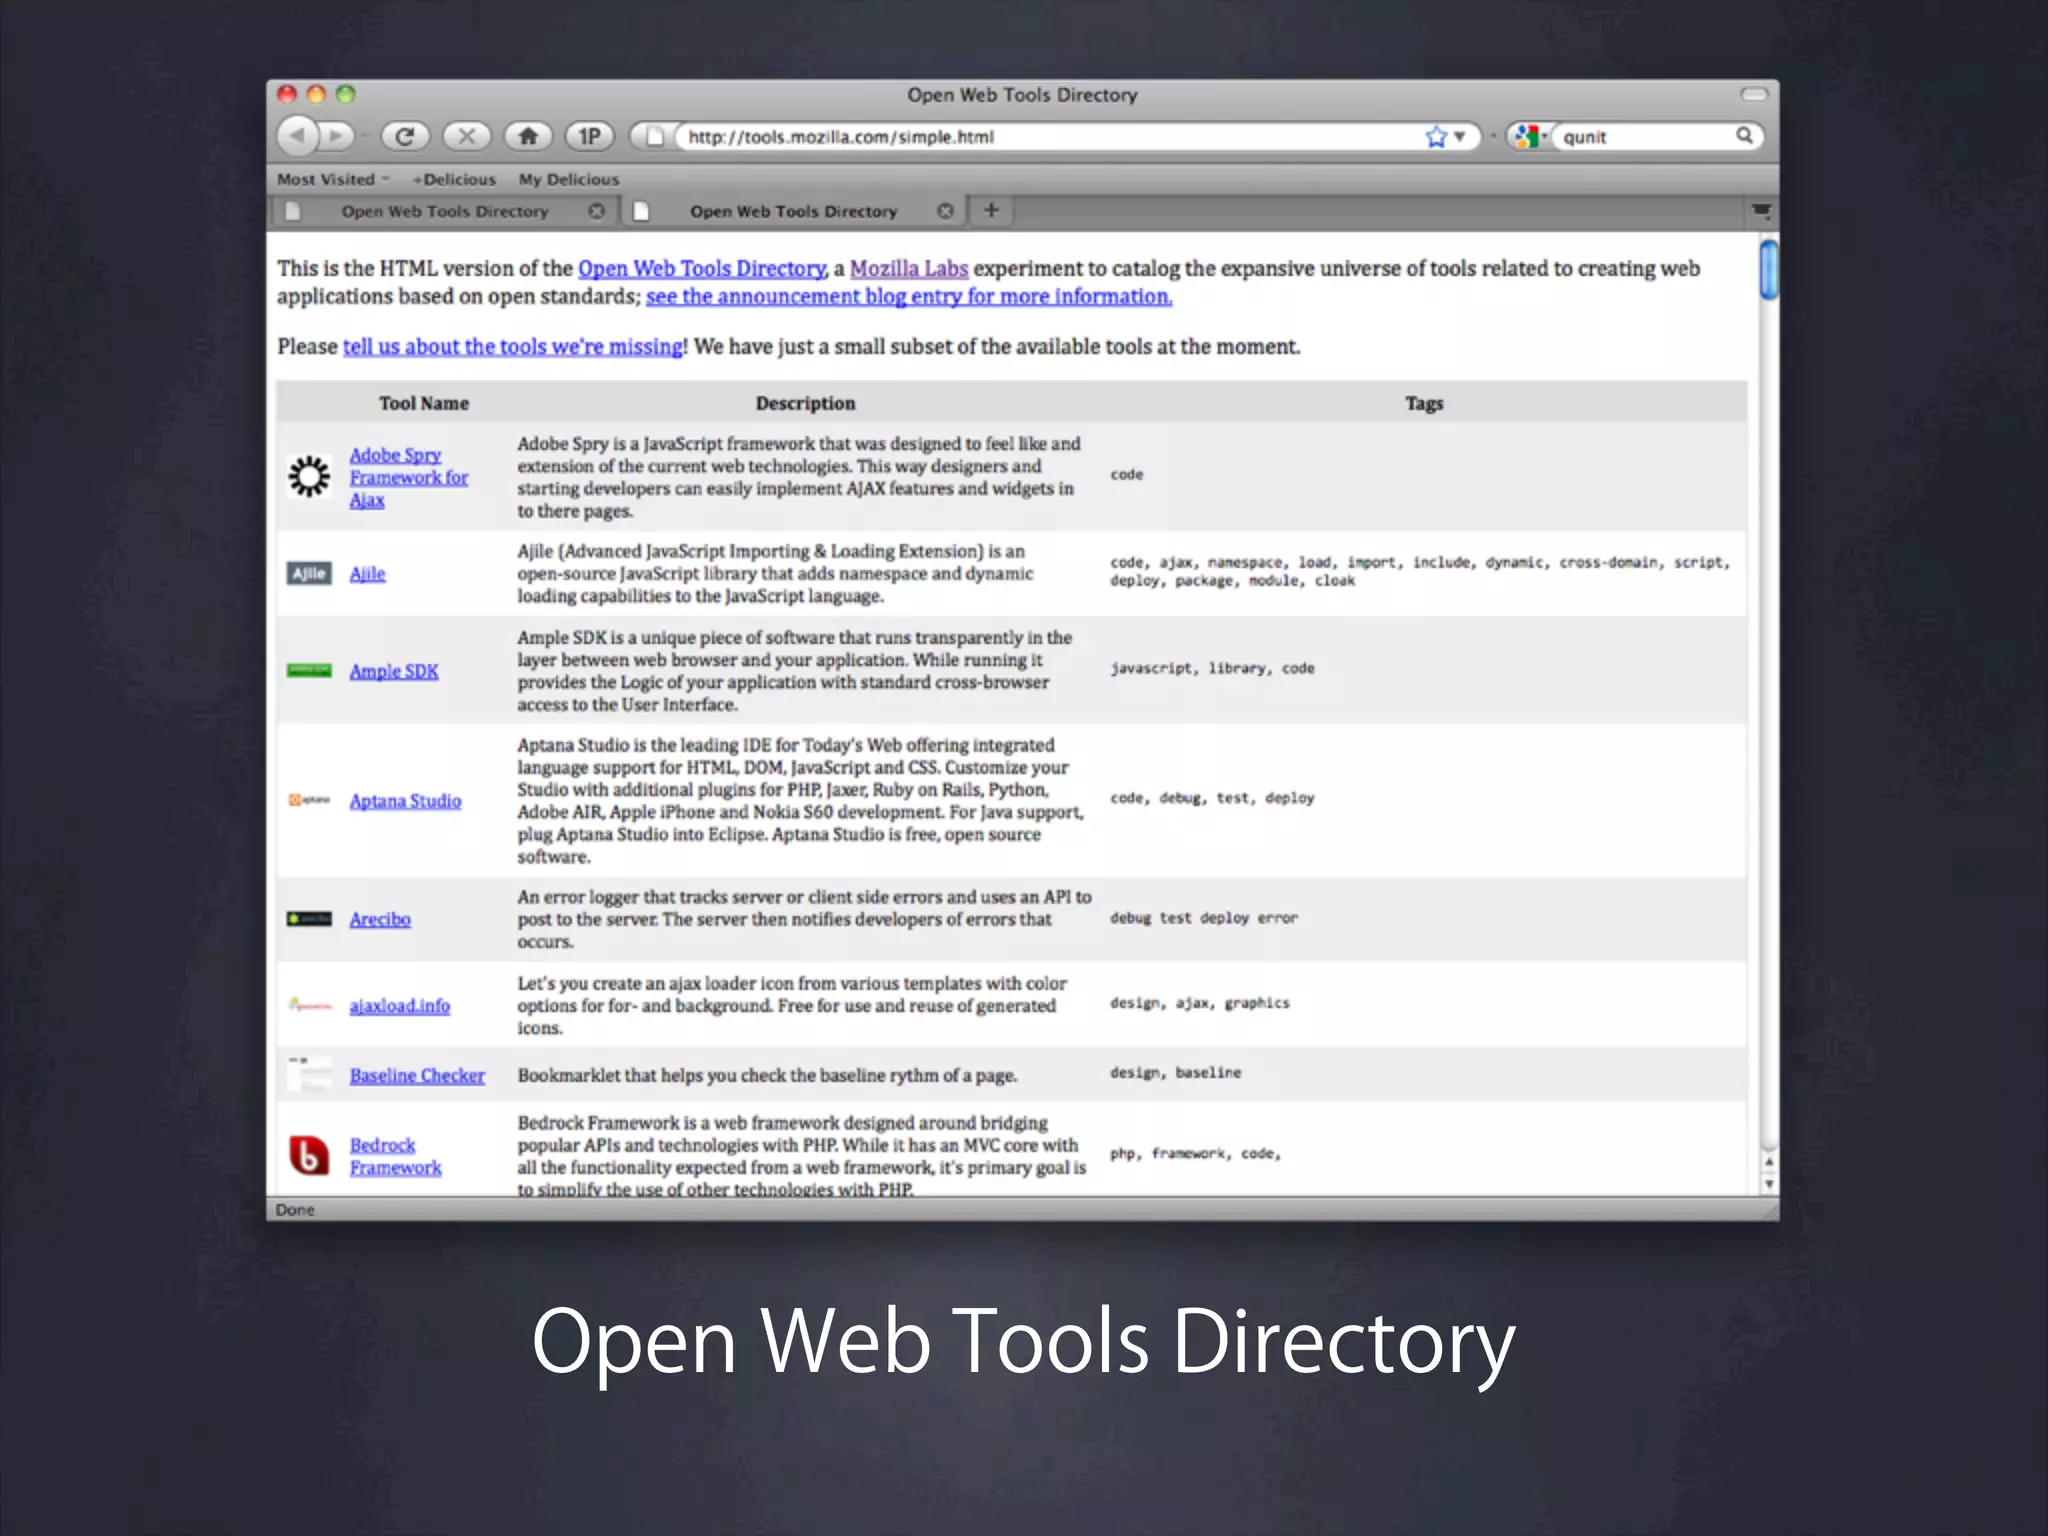Click the Description column header
Screen dimensions: 2048x1536
pos(805,403)
